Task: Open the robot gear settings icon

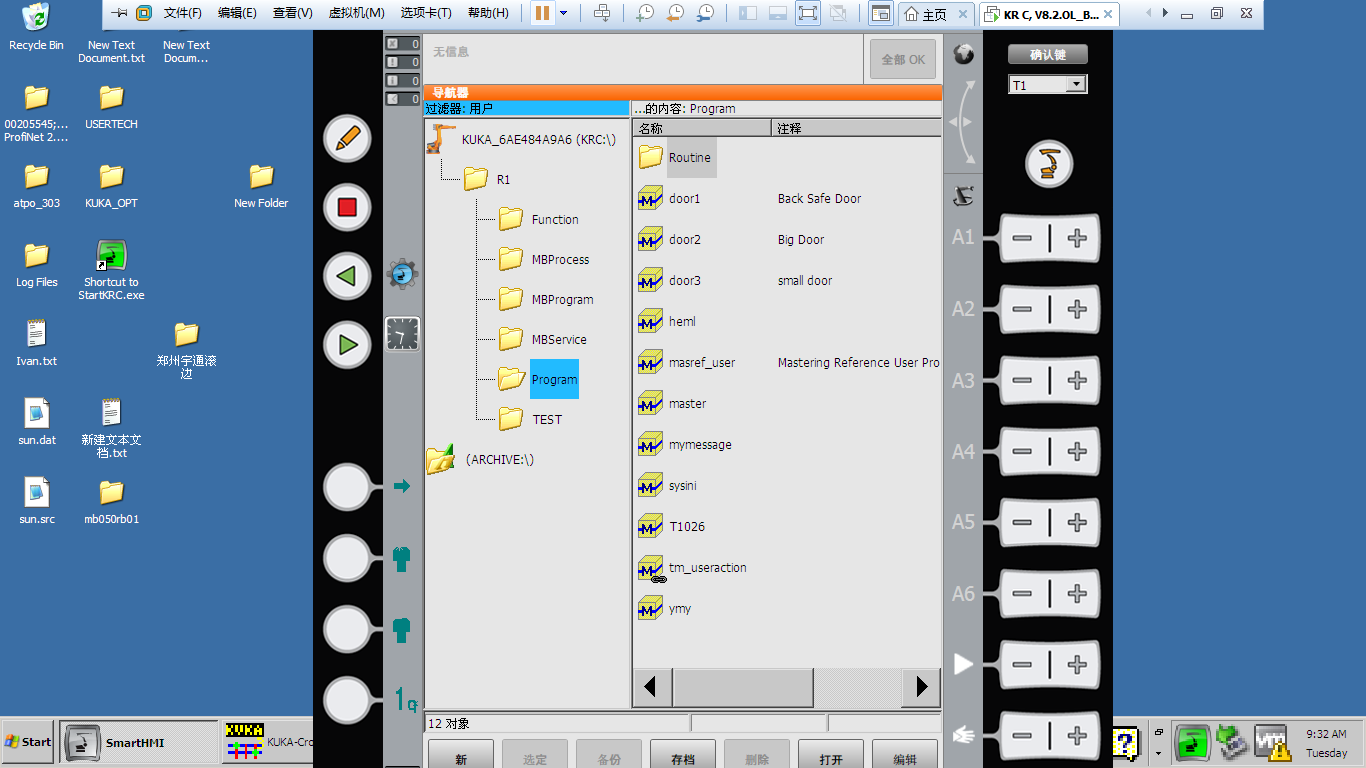Action: (402, 273)
